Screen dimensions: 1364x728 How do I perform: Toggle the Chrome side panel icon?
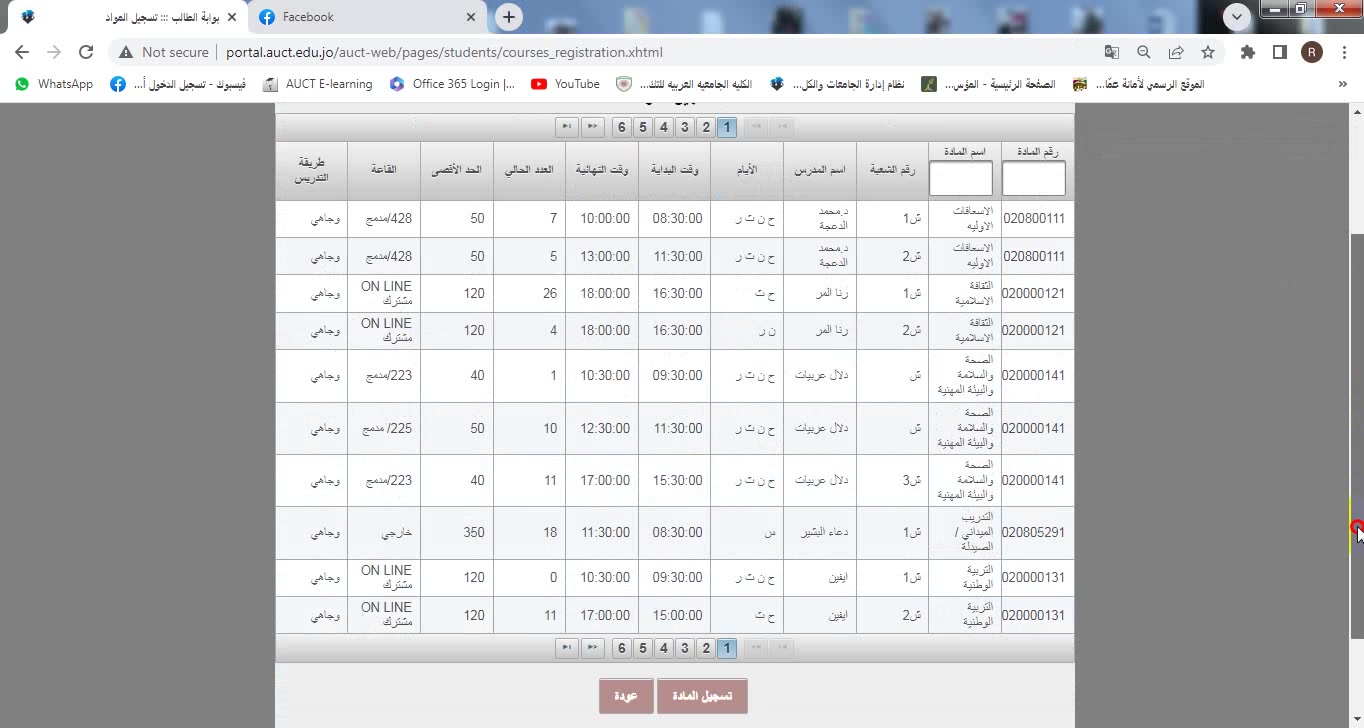coord(1279,52)
